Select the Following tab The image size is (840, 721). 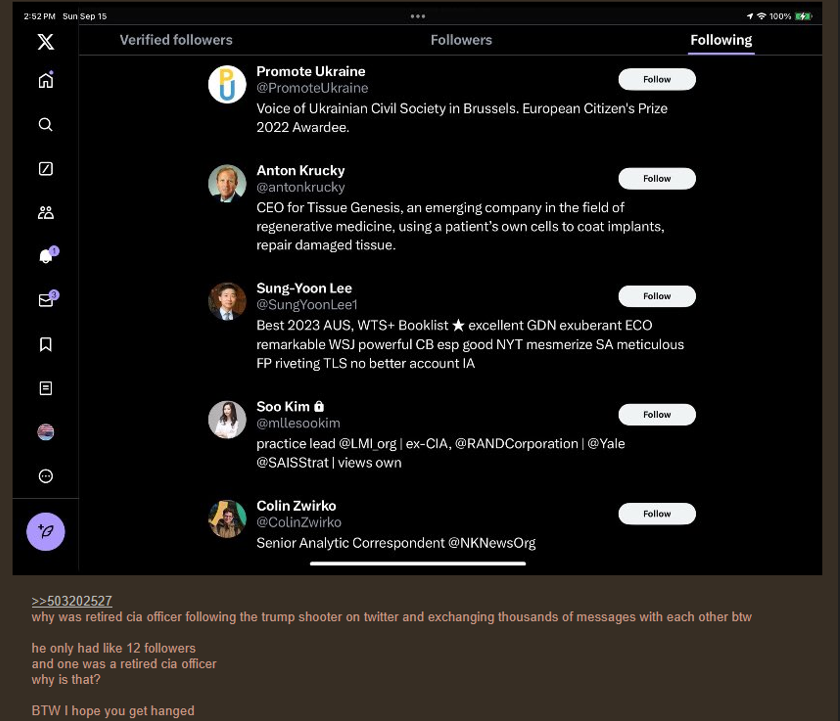click(721, 40)
